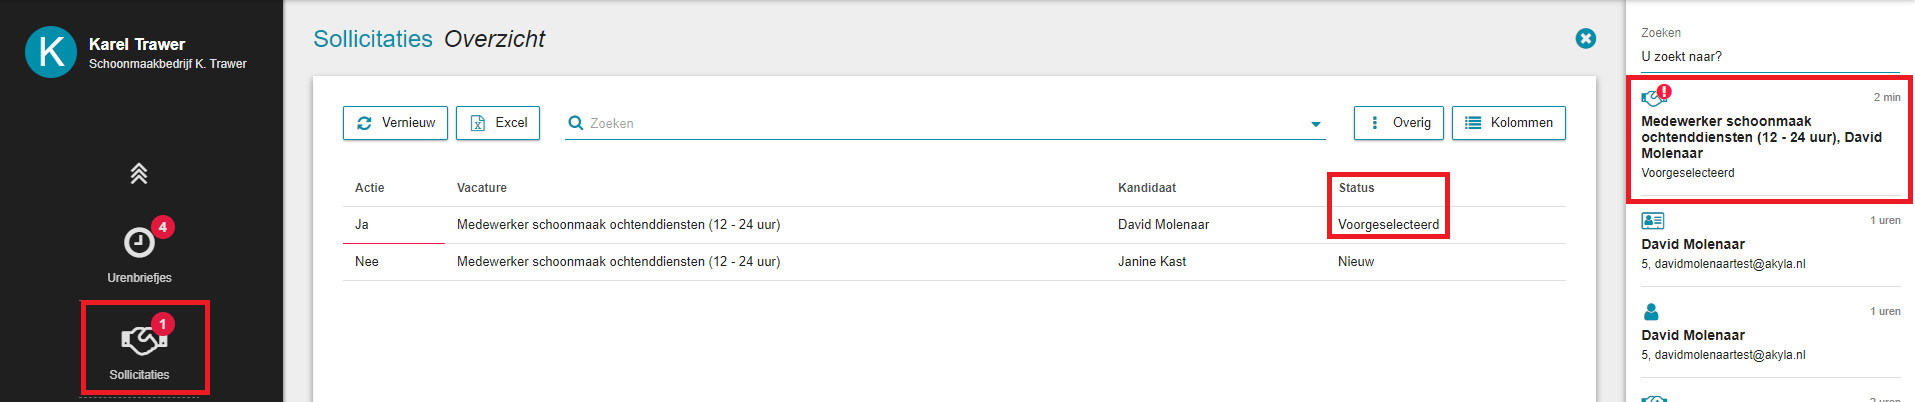Click the Karel Trawer avatar circle
The width and height of the screenshot is (1915, 402).
coord(51,52)
